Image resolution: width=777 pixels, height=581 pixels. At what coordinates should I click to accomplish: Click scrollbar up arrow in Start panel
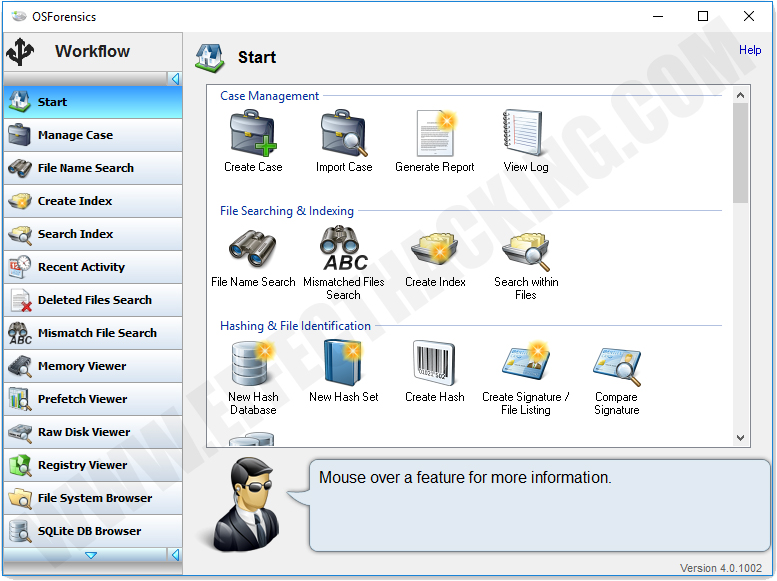click(x=740, y=95)
